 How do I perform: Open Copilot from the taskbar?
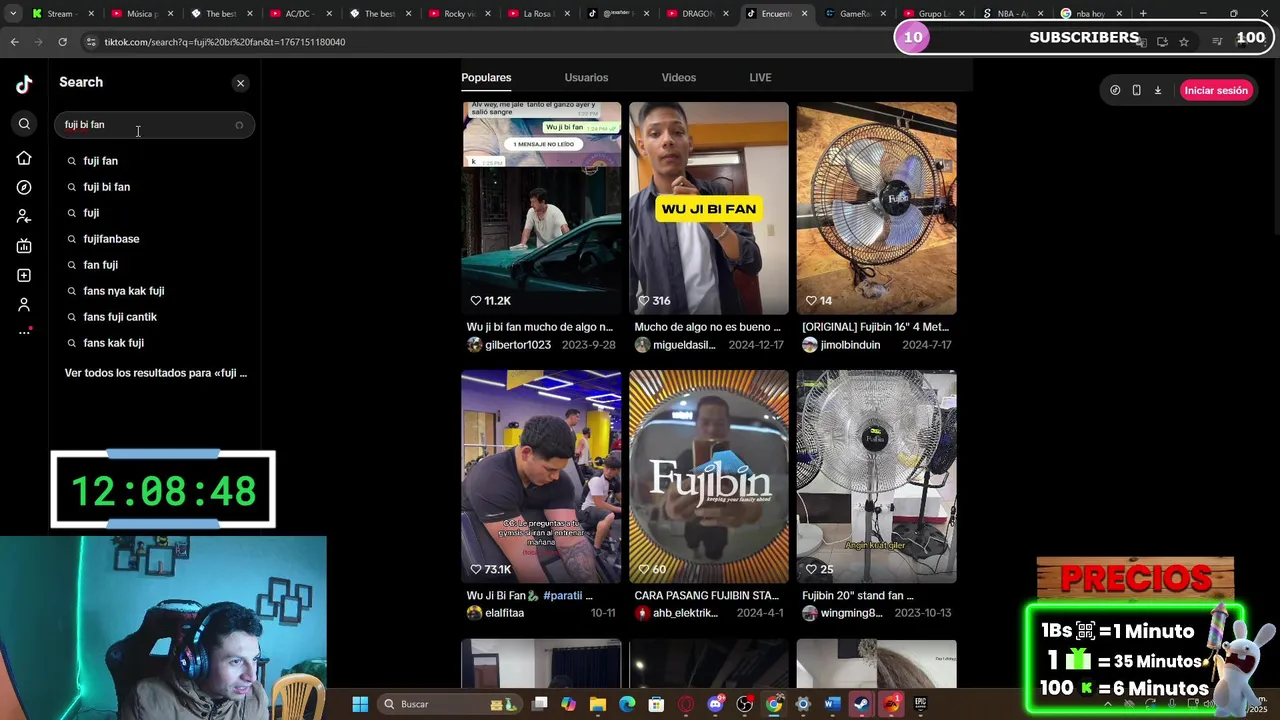[568, 704]
